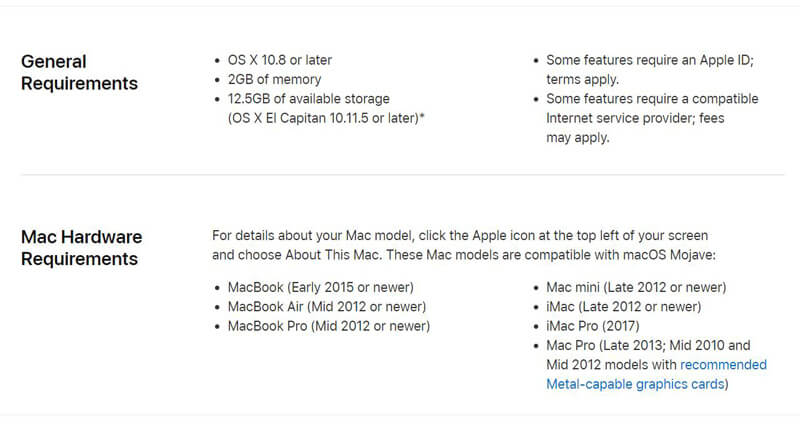Image resolution: width=800 pixels, height=424 pixels.
Task: Click the OS X El Capitan 10.11.5 note
Action: [326, 118]
